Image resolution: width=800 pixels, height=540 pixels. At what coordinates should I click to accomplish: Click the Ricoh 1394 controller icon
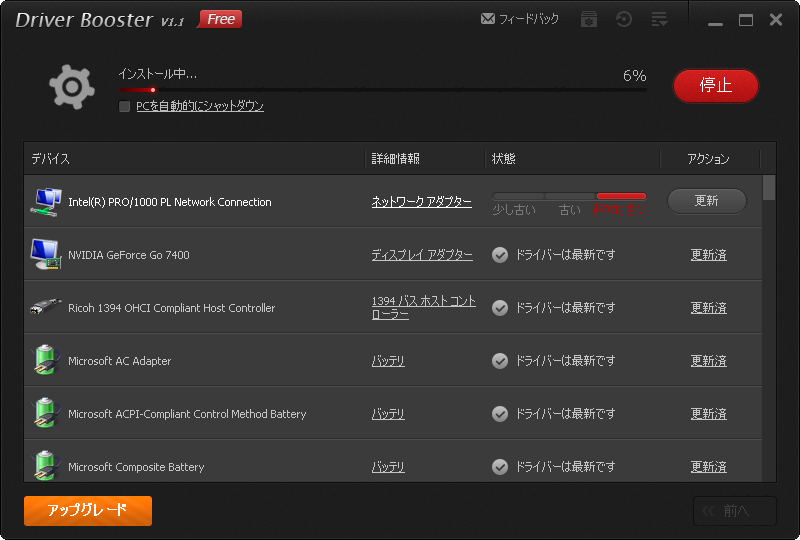point(46,307)
